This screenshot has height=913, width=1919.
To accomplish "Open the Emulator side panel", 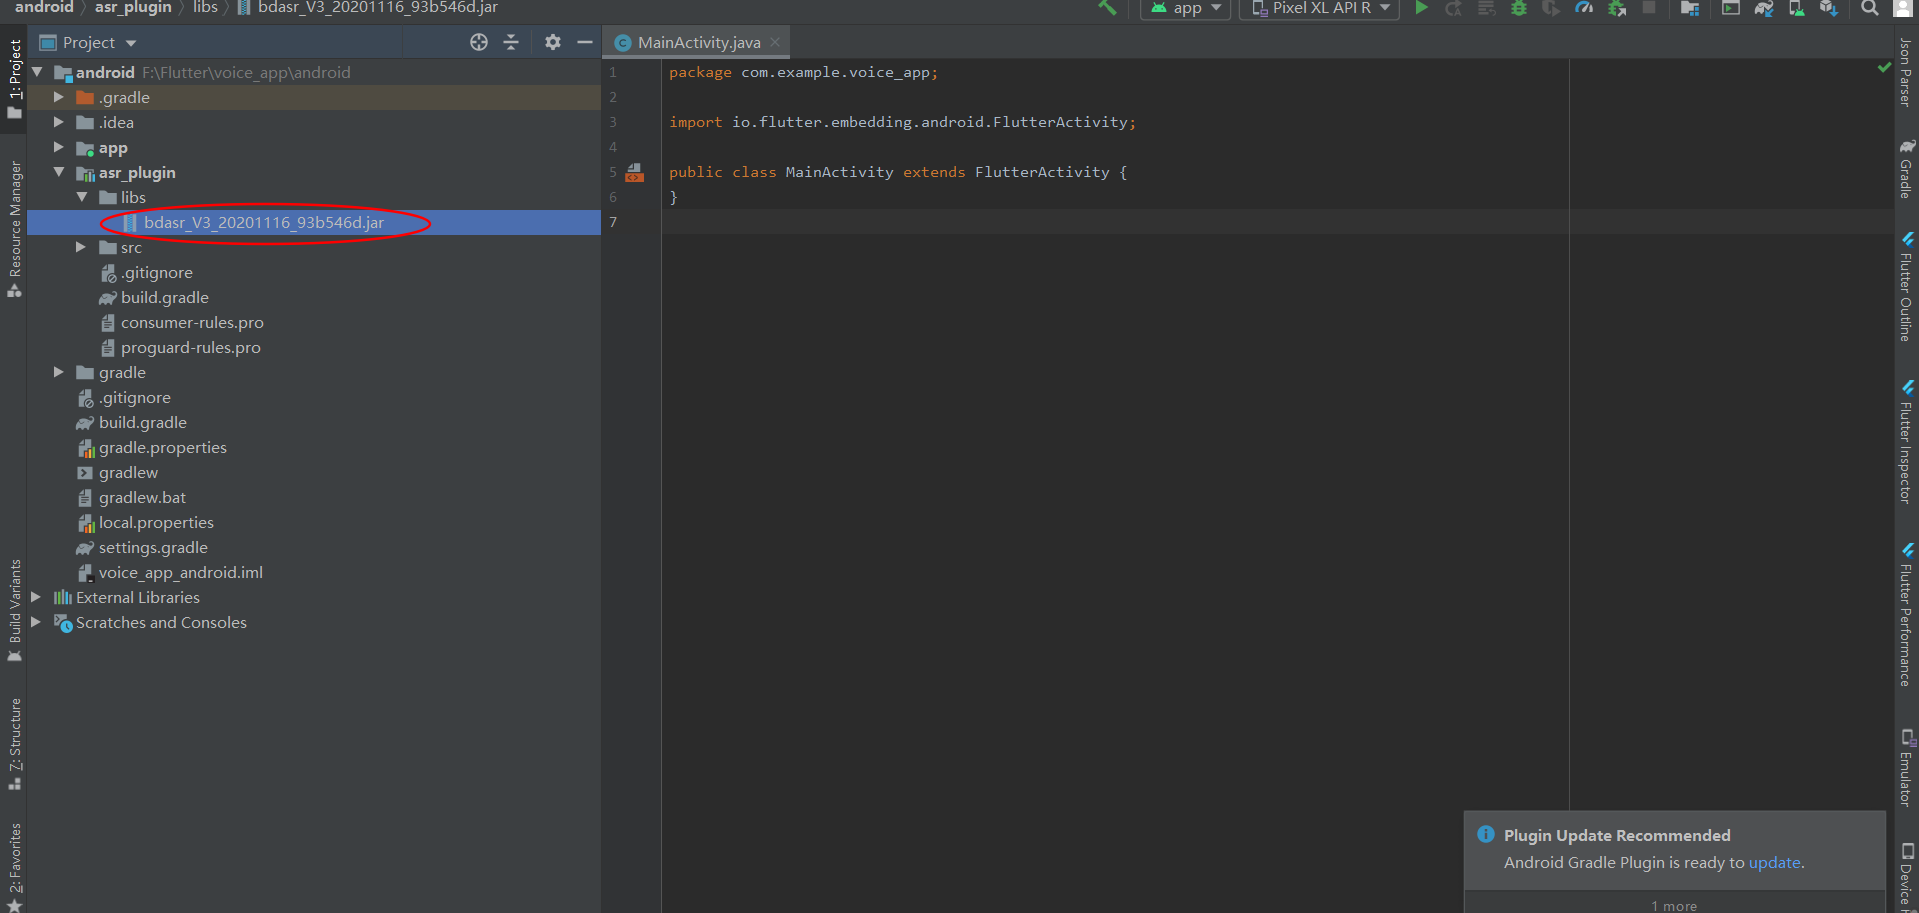I will coord(1906,768).
